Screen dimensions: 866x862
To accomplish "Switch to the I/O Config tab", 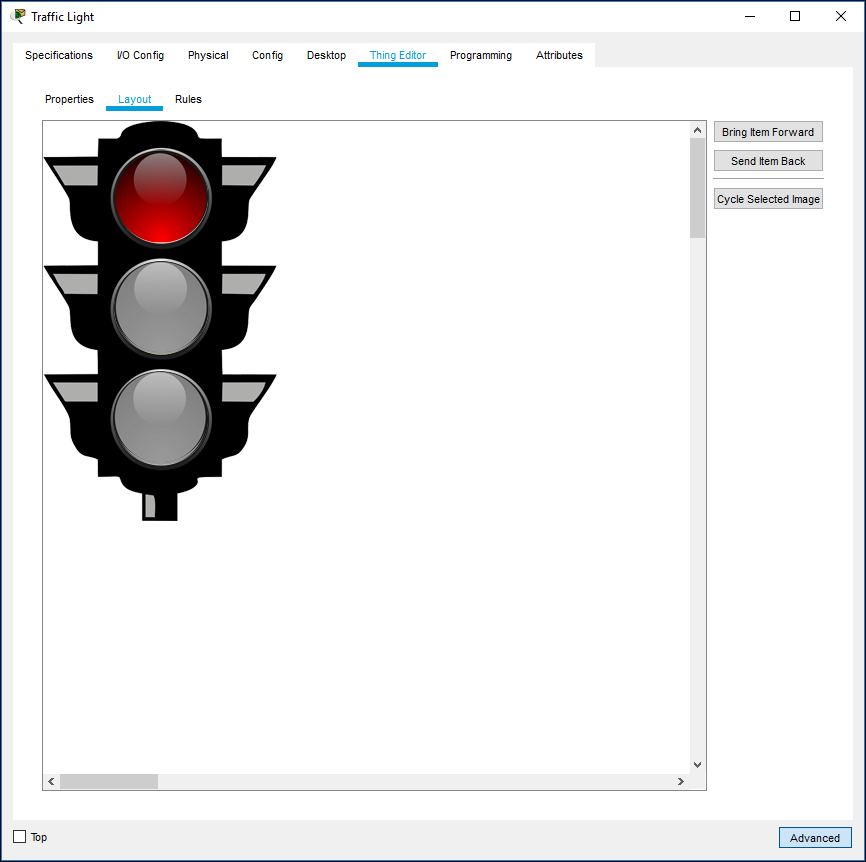I will (x=140, y=55).
